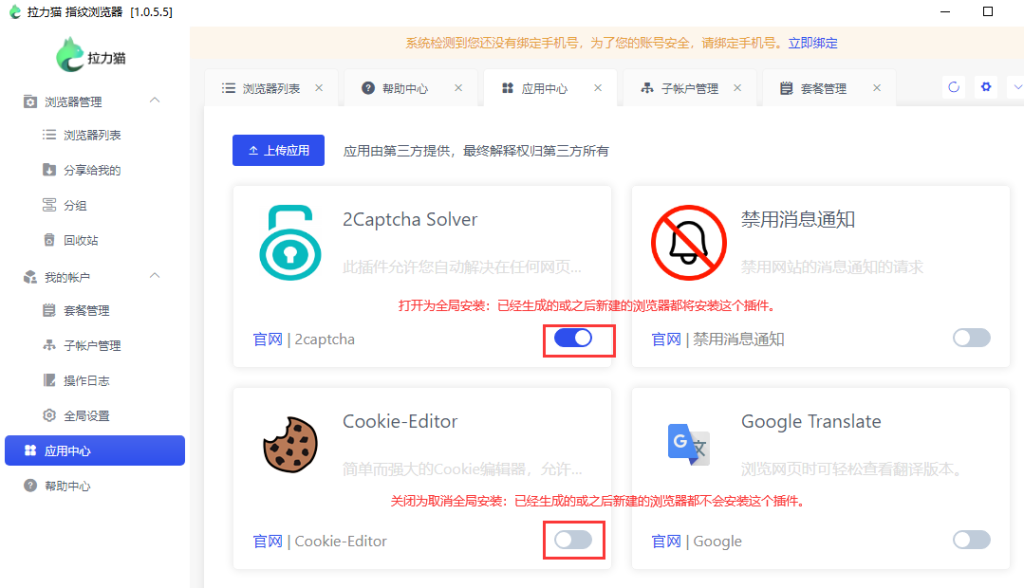Click the settings gear in tab bar
The height and width of the screenshot is (588, 1024).
pyautogui.click(x=986, y=87)
